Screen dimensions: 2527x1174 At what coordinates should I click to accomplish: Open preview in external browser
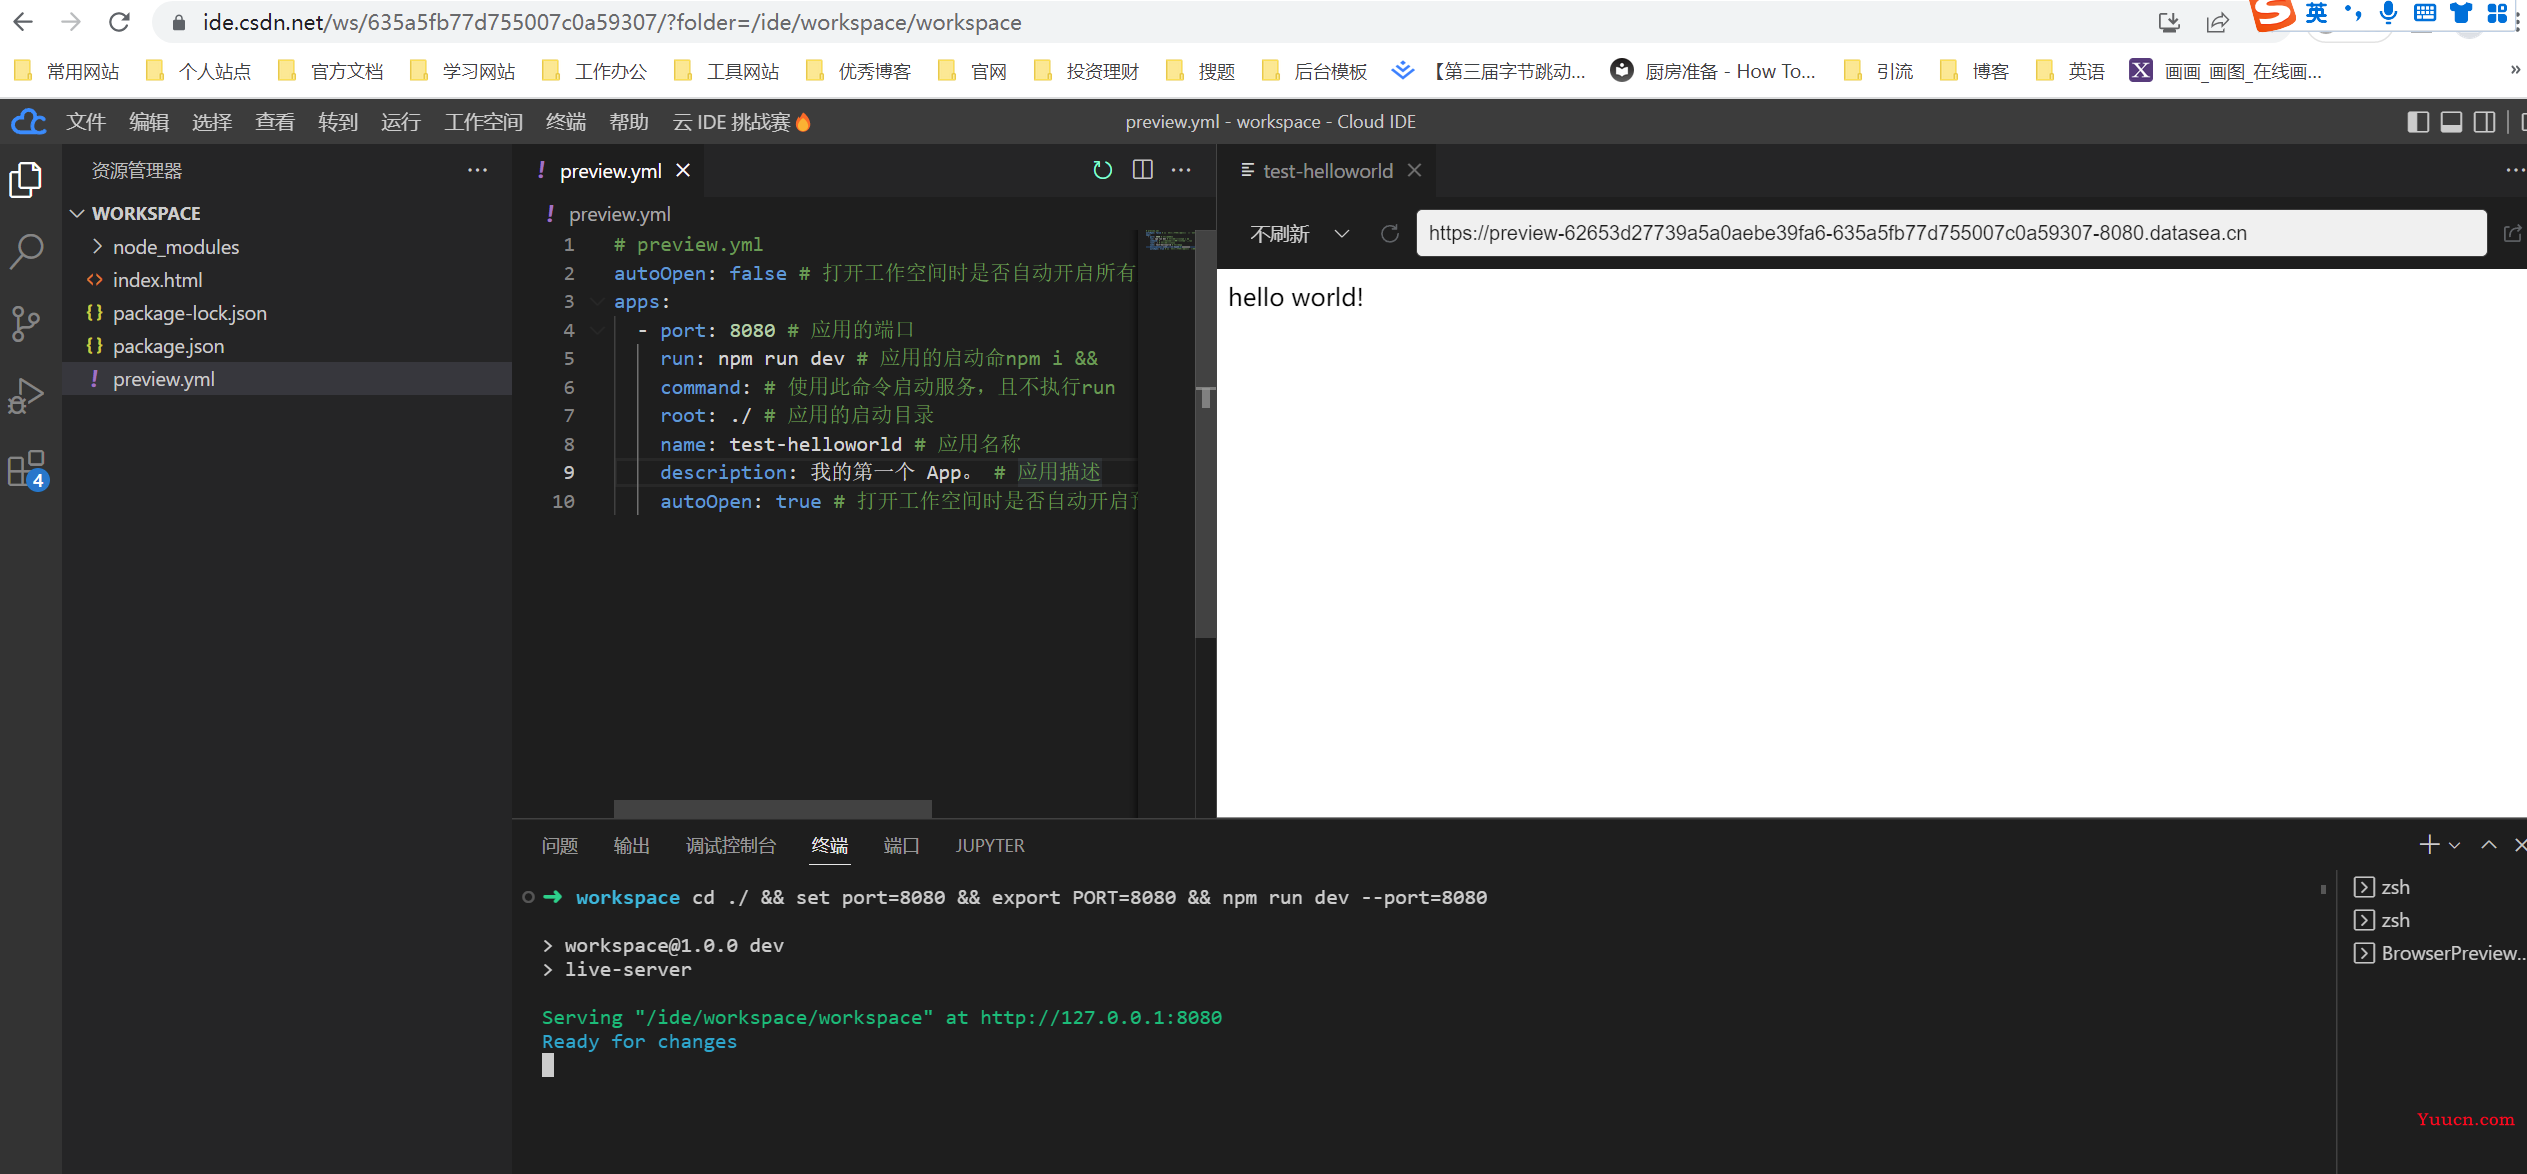click(x=2512, y=233)
